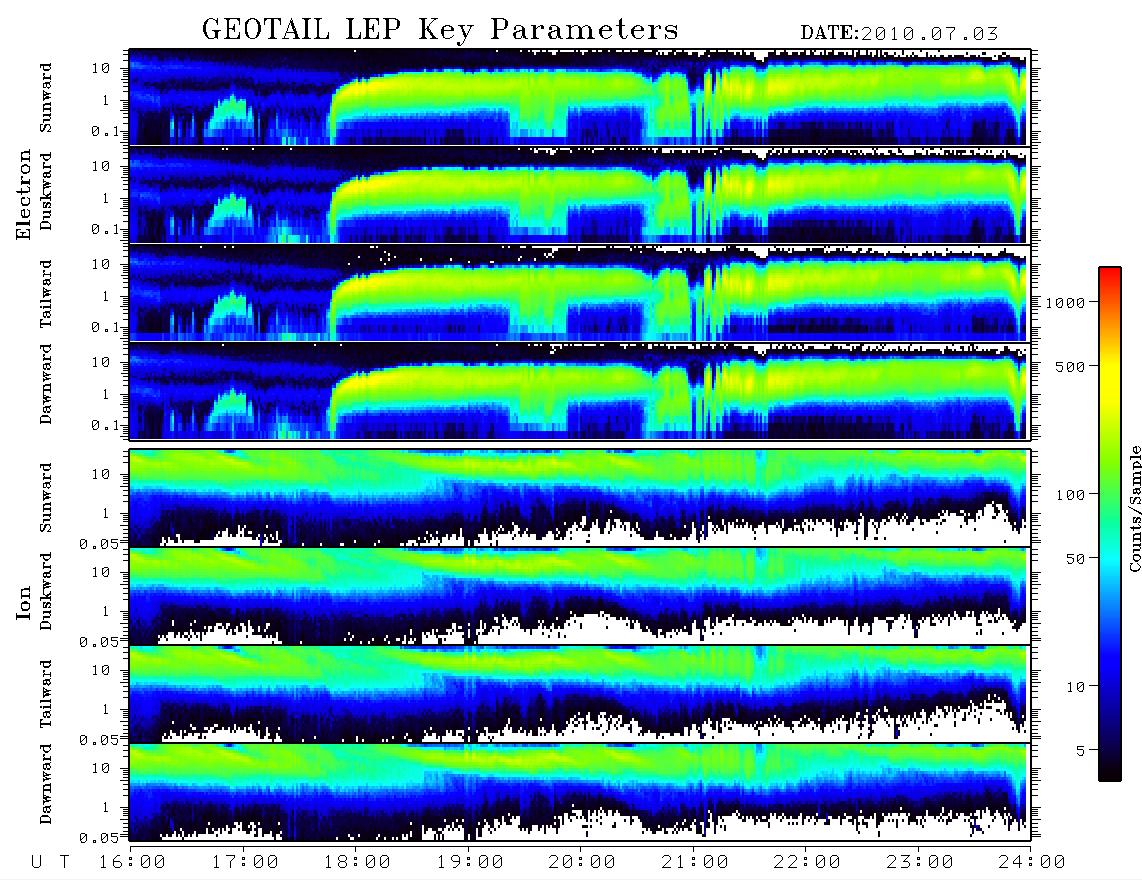Click the 0.1 tick of Electron Sunward panel
The width and height of the screenshot is (1142, 880).
(105, 131)
